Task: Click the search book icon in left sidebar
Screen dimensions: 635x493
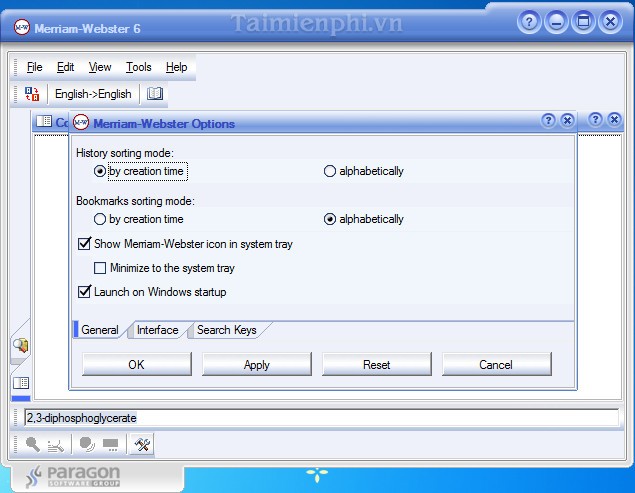Action: tap(21, 346)
